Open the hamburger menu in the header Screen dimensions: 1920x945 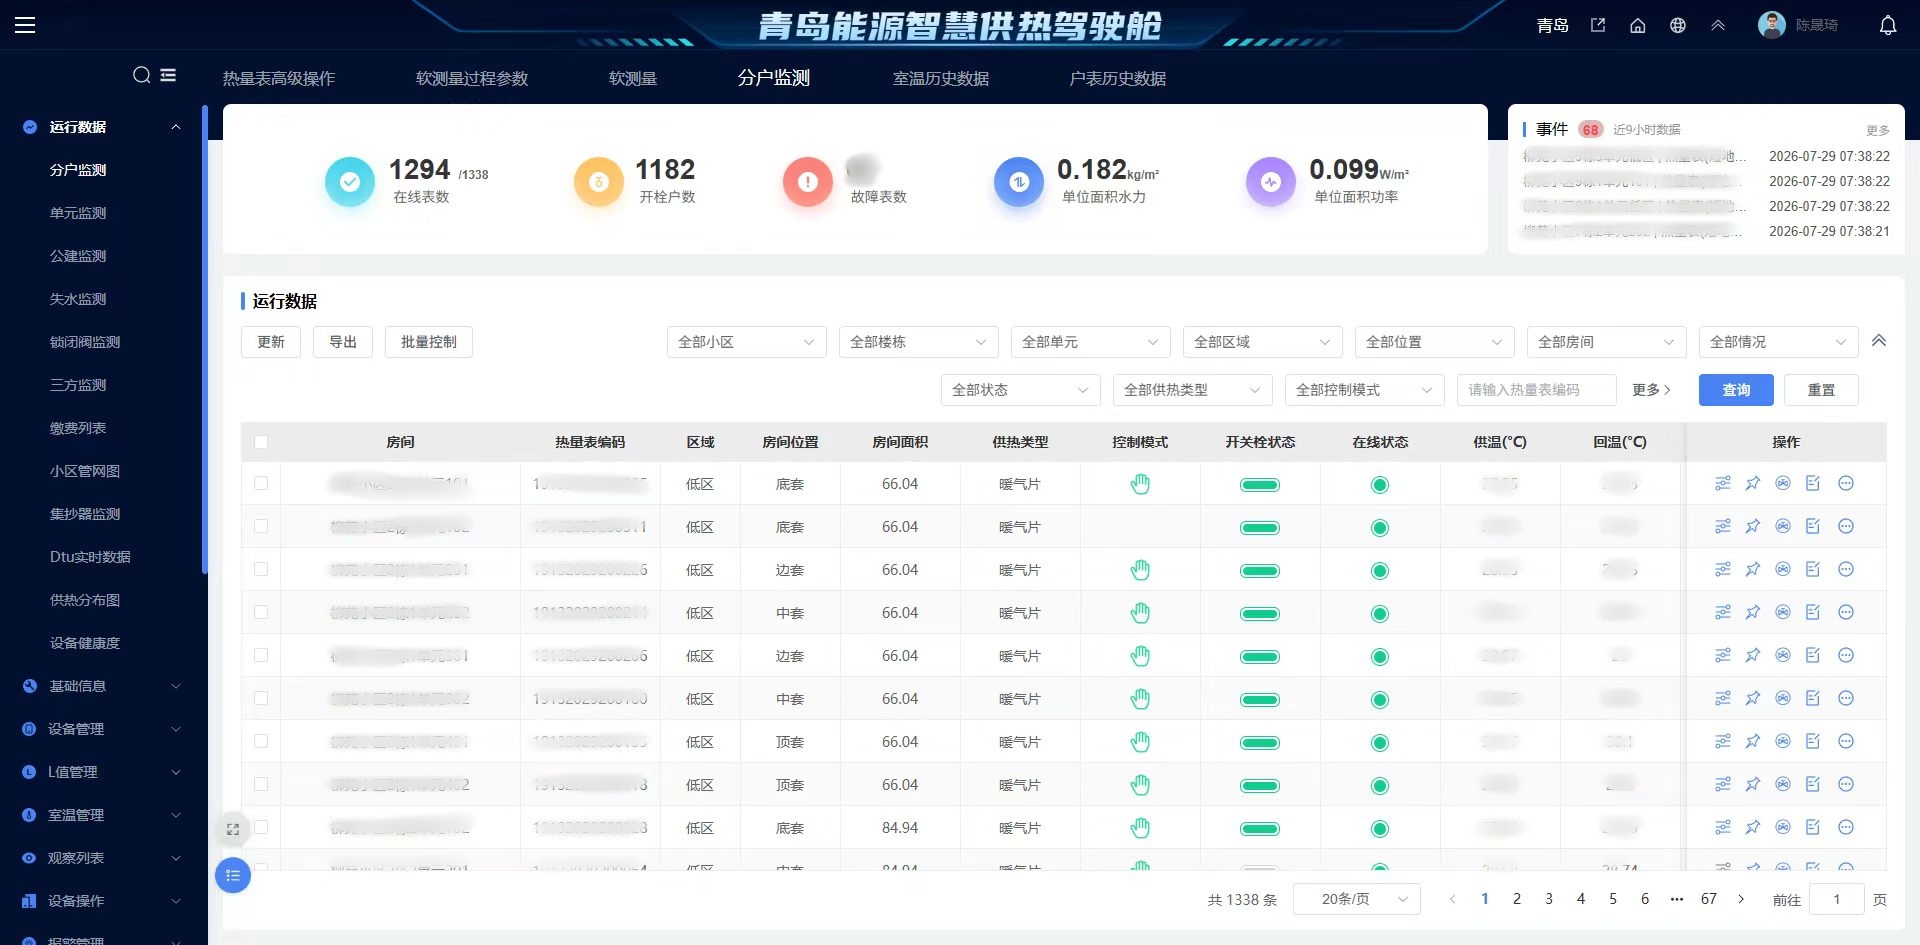click(25, 25)
